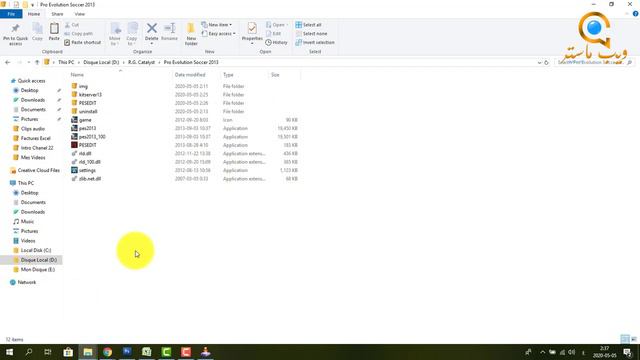
Task: Open Downloads under Quick access
Action: tap(29, 100)
